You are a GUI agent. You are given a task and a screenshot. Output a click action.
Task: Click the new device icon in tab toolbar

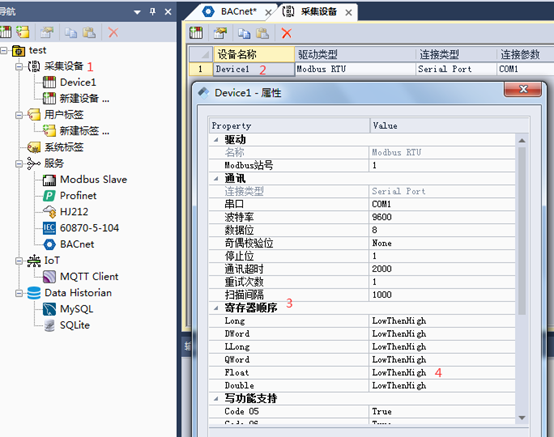pyautogui.click(x=196, y=33)
